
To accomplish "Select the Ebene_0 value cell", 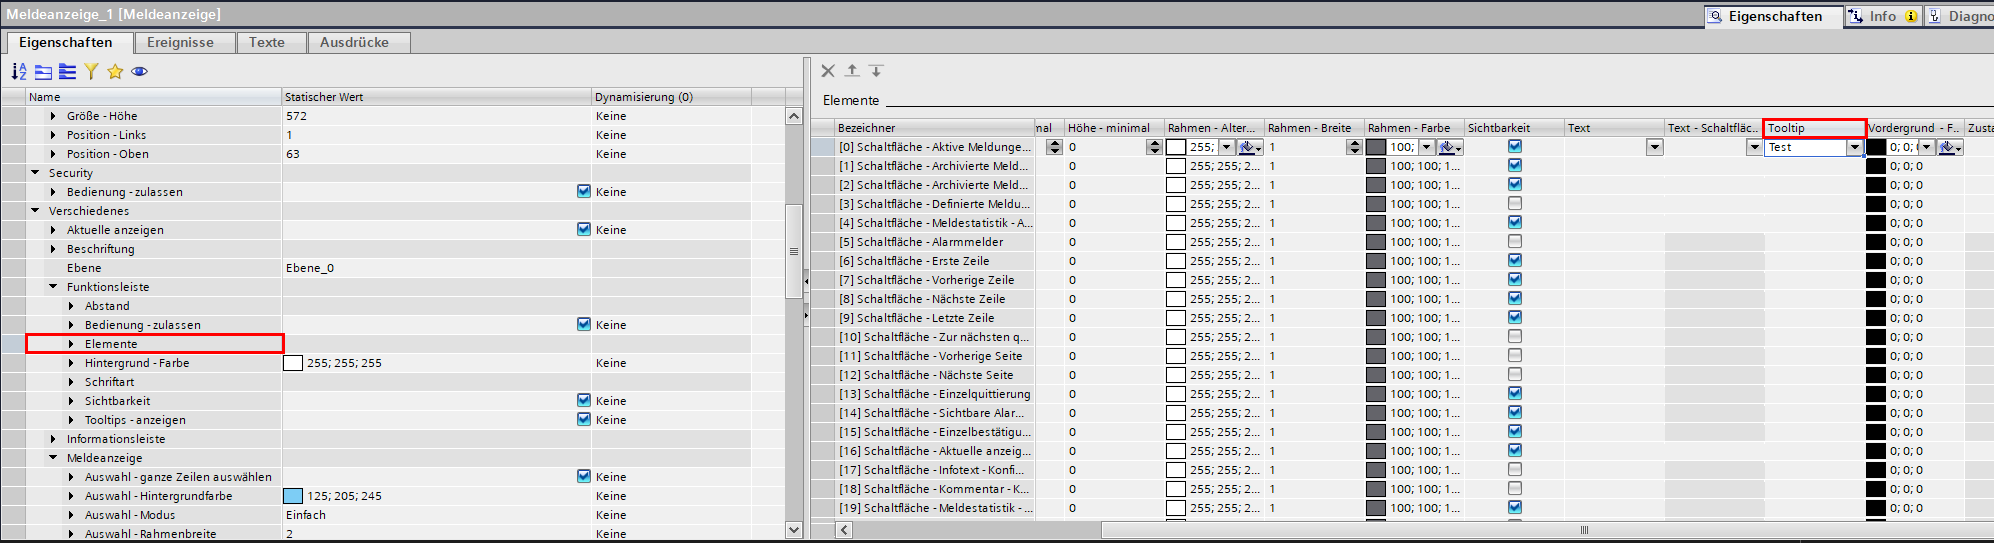I will click(436, 268).
